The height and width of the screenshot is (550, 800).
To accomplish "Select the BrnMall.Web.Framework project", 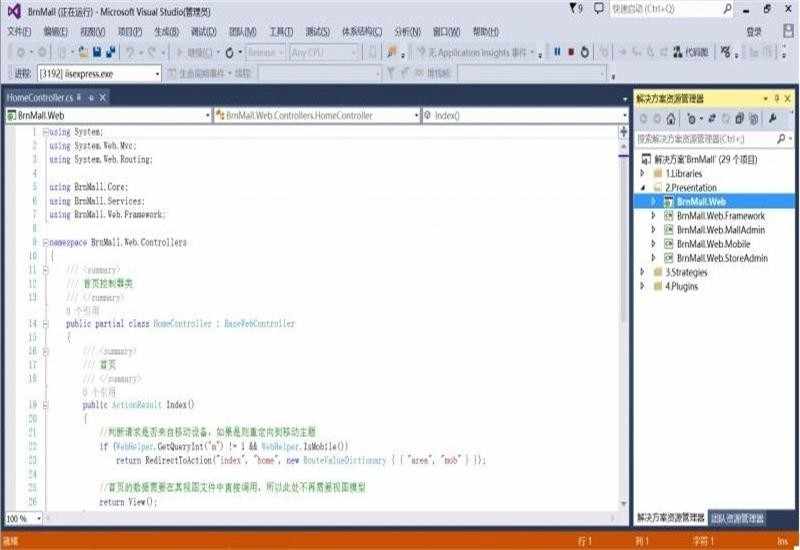I will [720, 216].
